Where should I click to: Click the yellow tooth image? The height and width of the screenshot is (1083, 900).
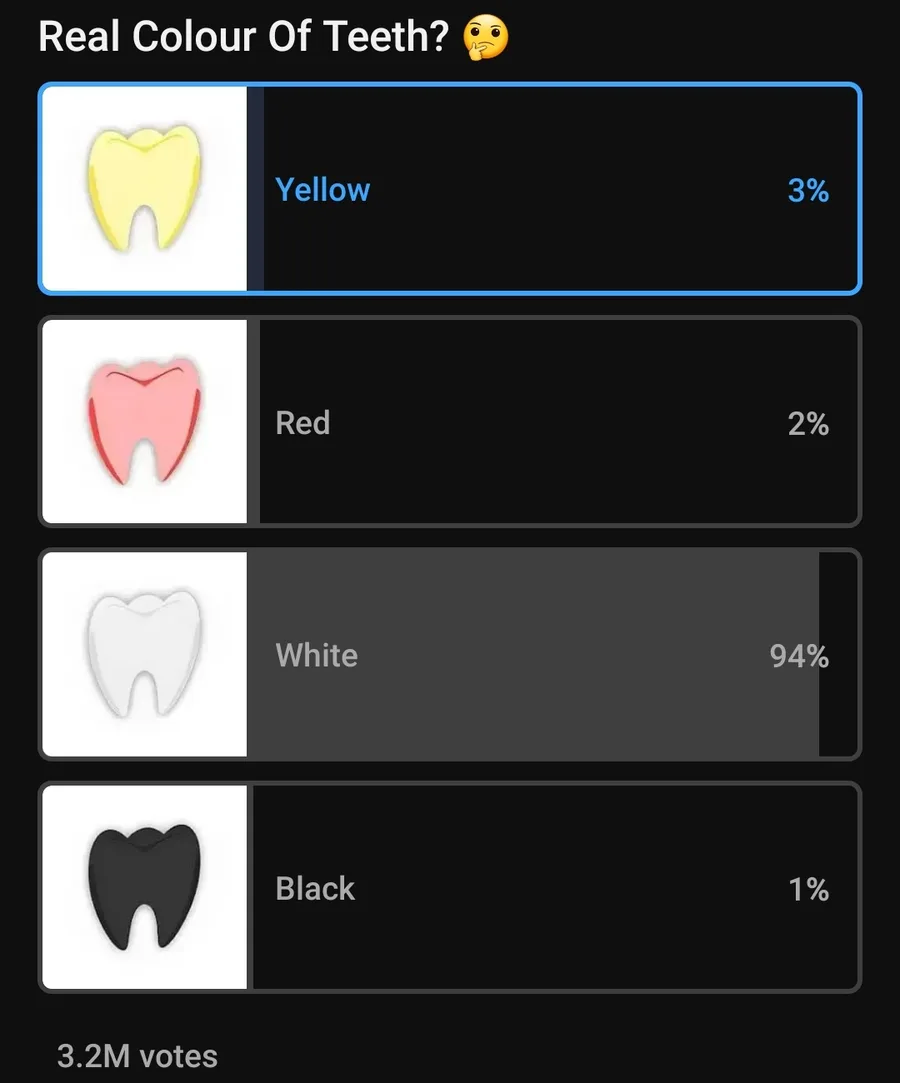[144, 188]
